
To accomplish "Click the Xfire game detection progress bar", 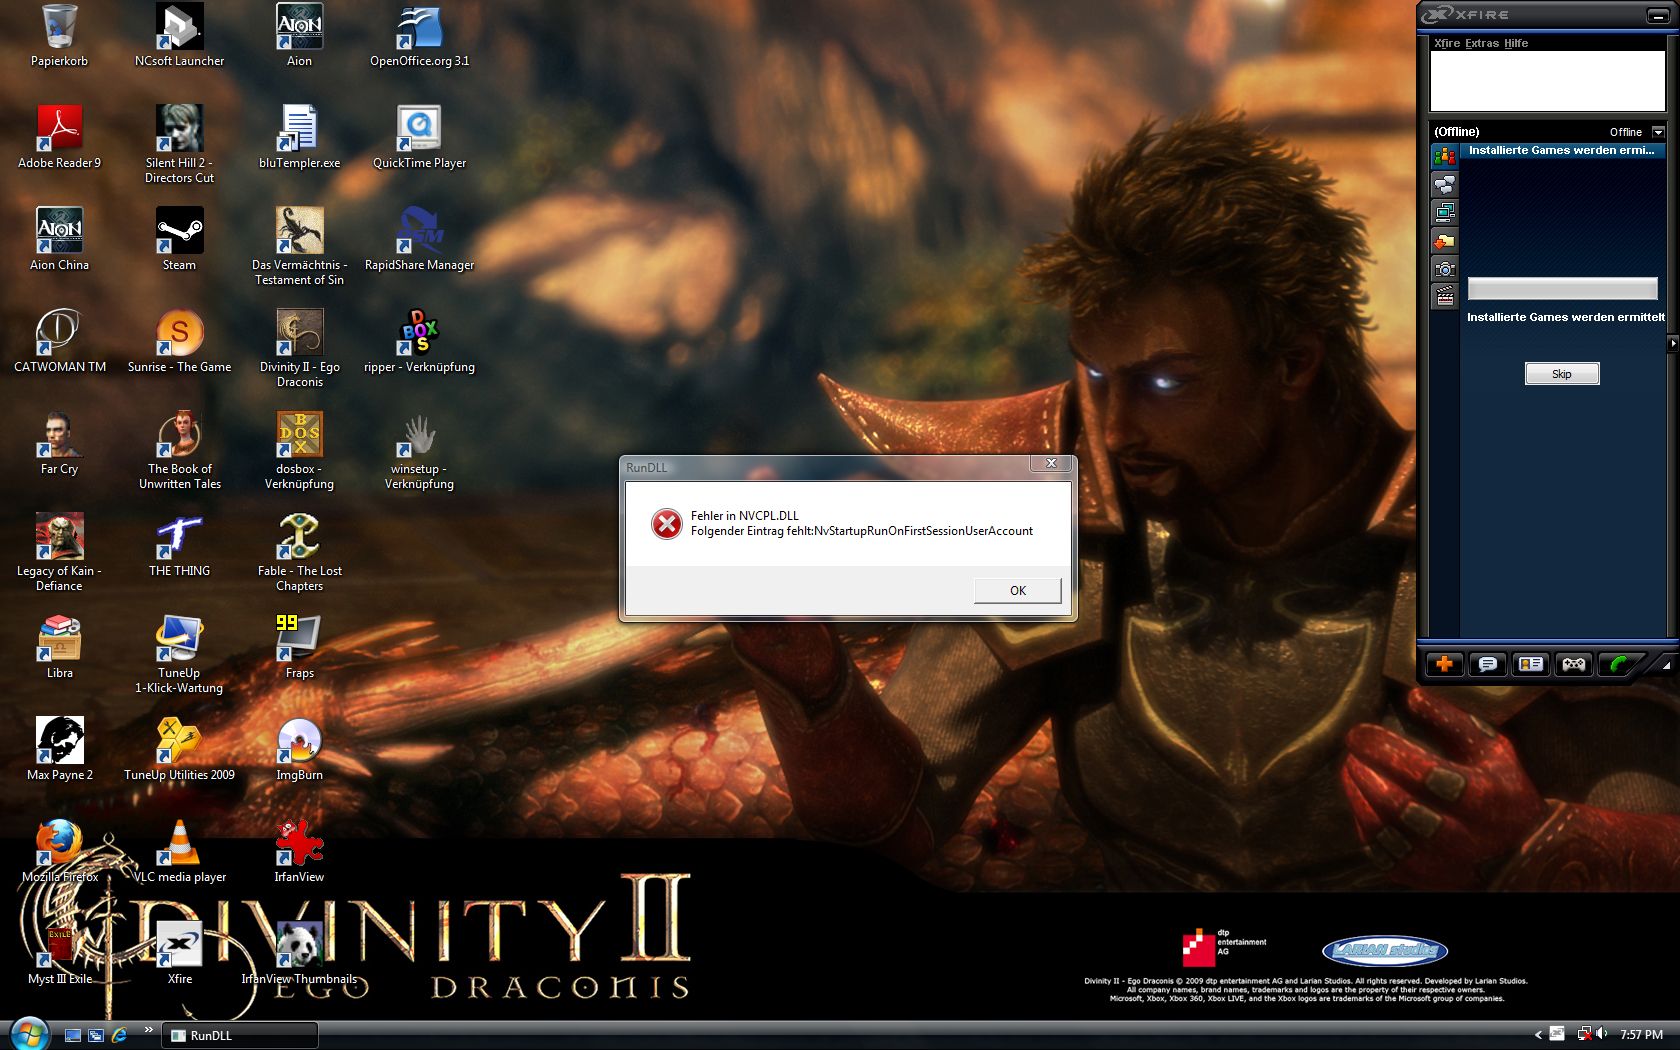I will tap(1562, 289).
